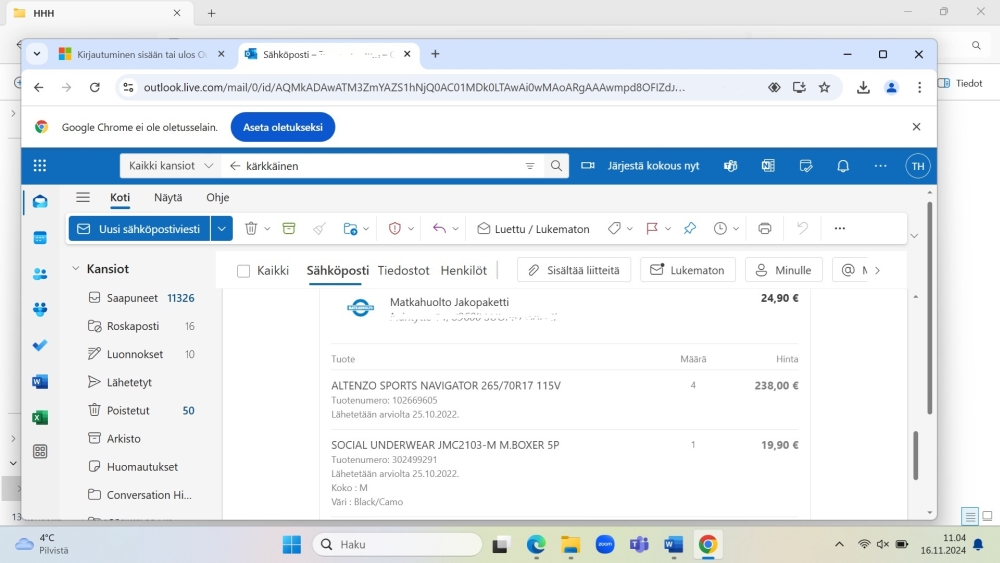Screen dimensions: 1000x563
Task: Open the Roskaposti folder
Action: (x=140, y=326)
